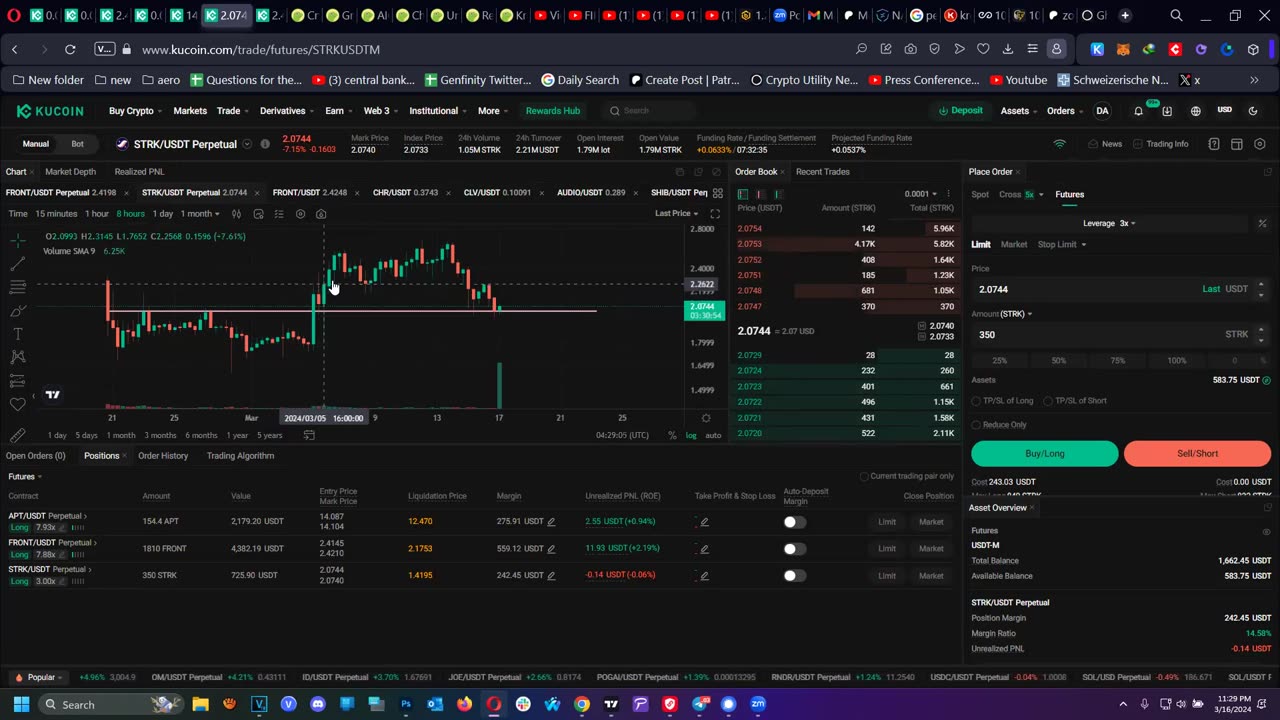
Task: Set amount to 100% of balance
Action: pos(1177,361)
